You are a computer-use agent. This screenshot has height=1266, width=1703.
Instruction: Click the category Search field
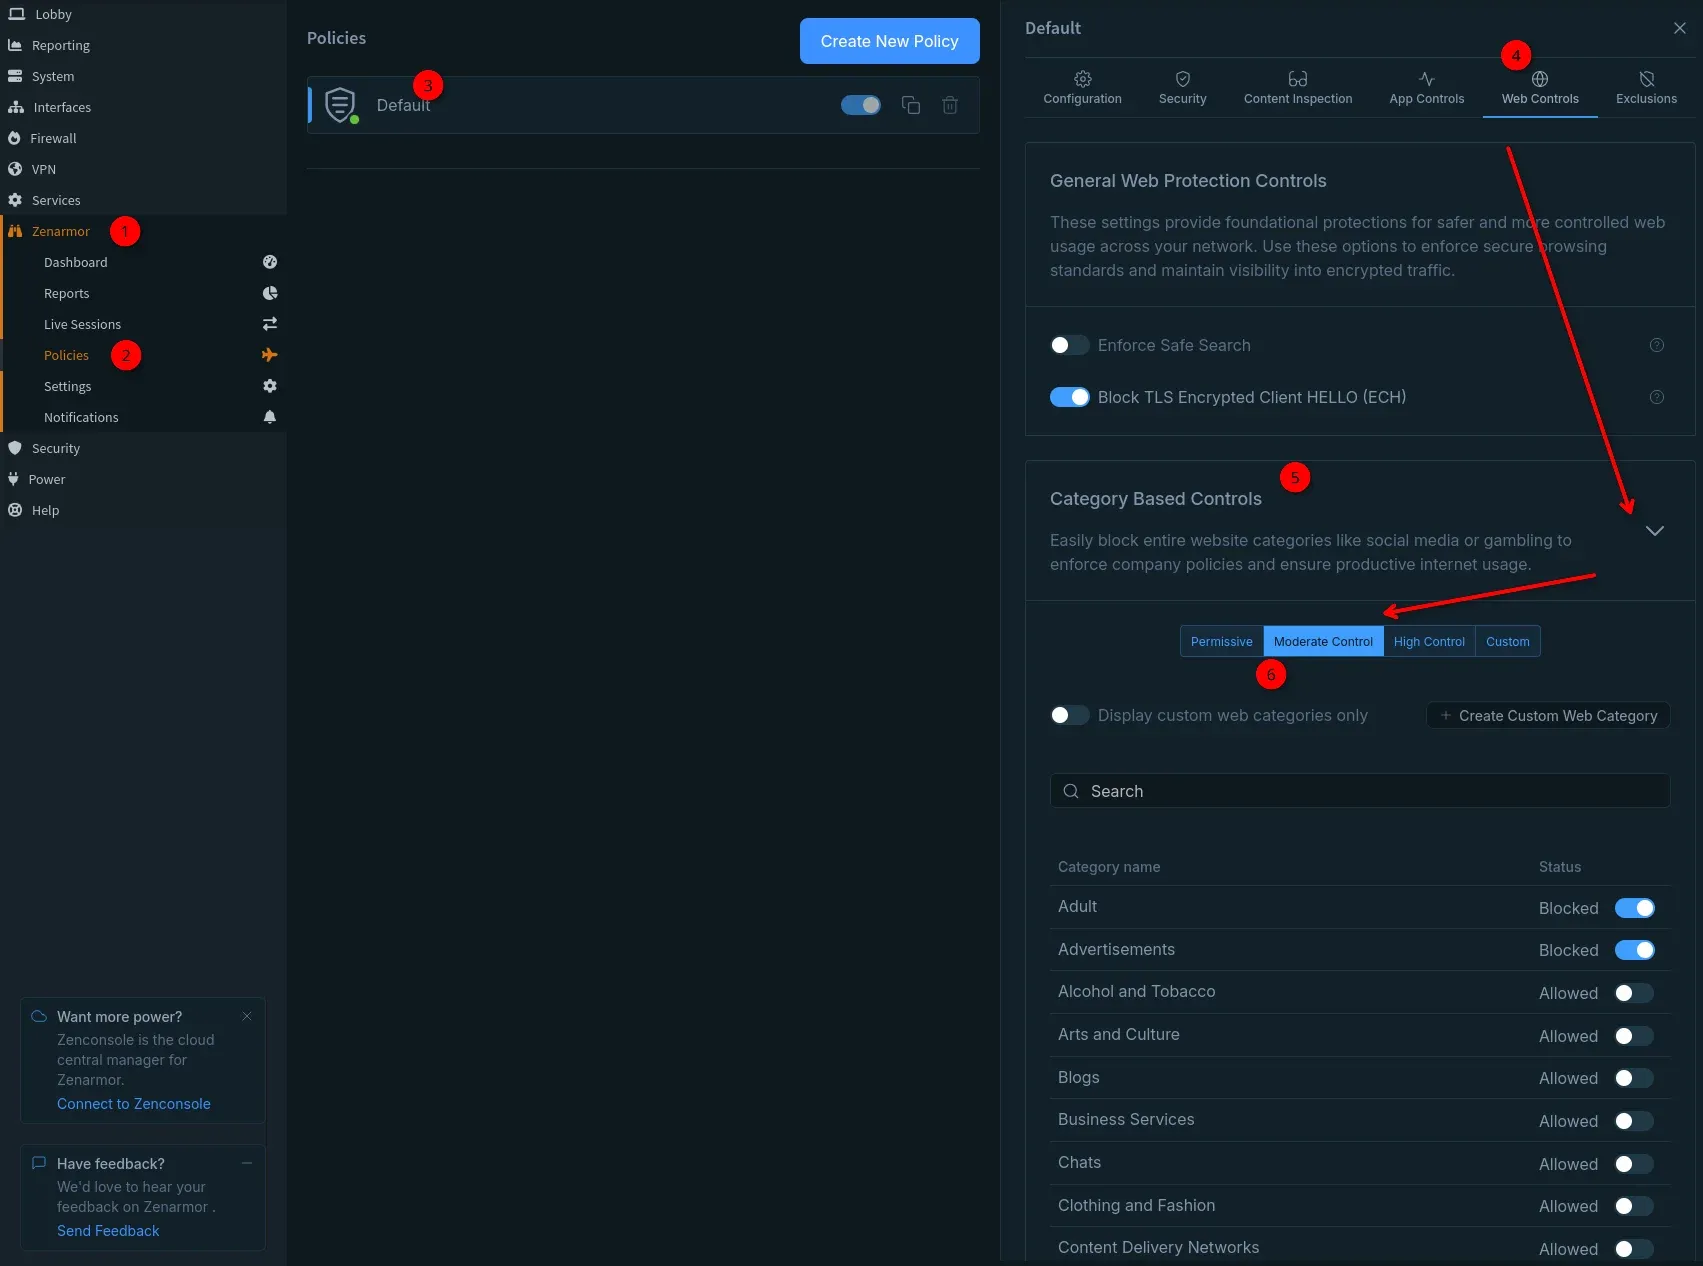[x=1360, y=791]
